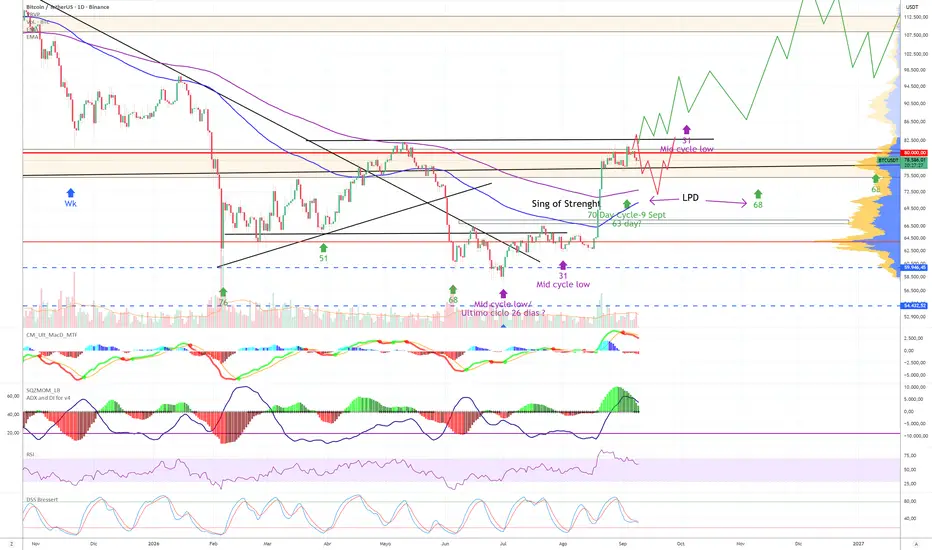The width and height of the screenshot is (932, 550).
Task: Select the EMA indicator label
Action: (32, 37)
